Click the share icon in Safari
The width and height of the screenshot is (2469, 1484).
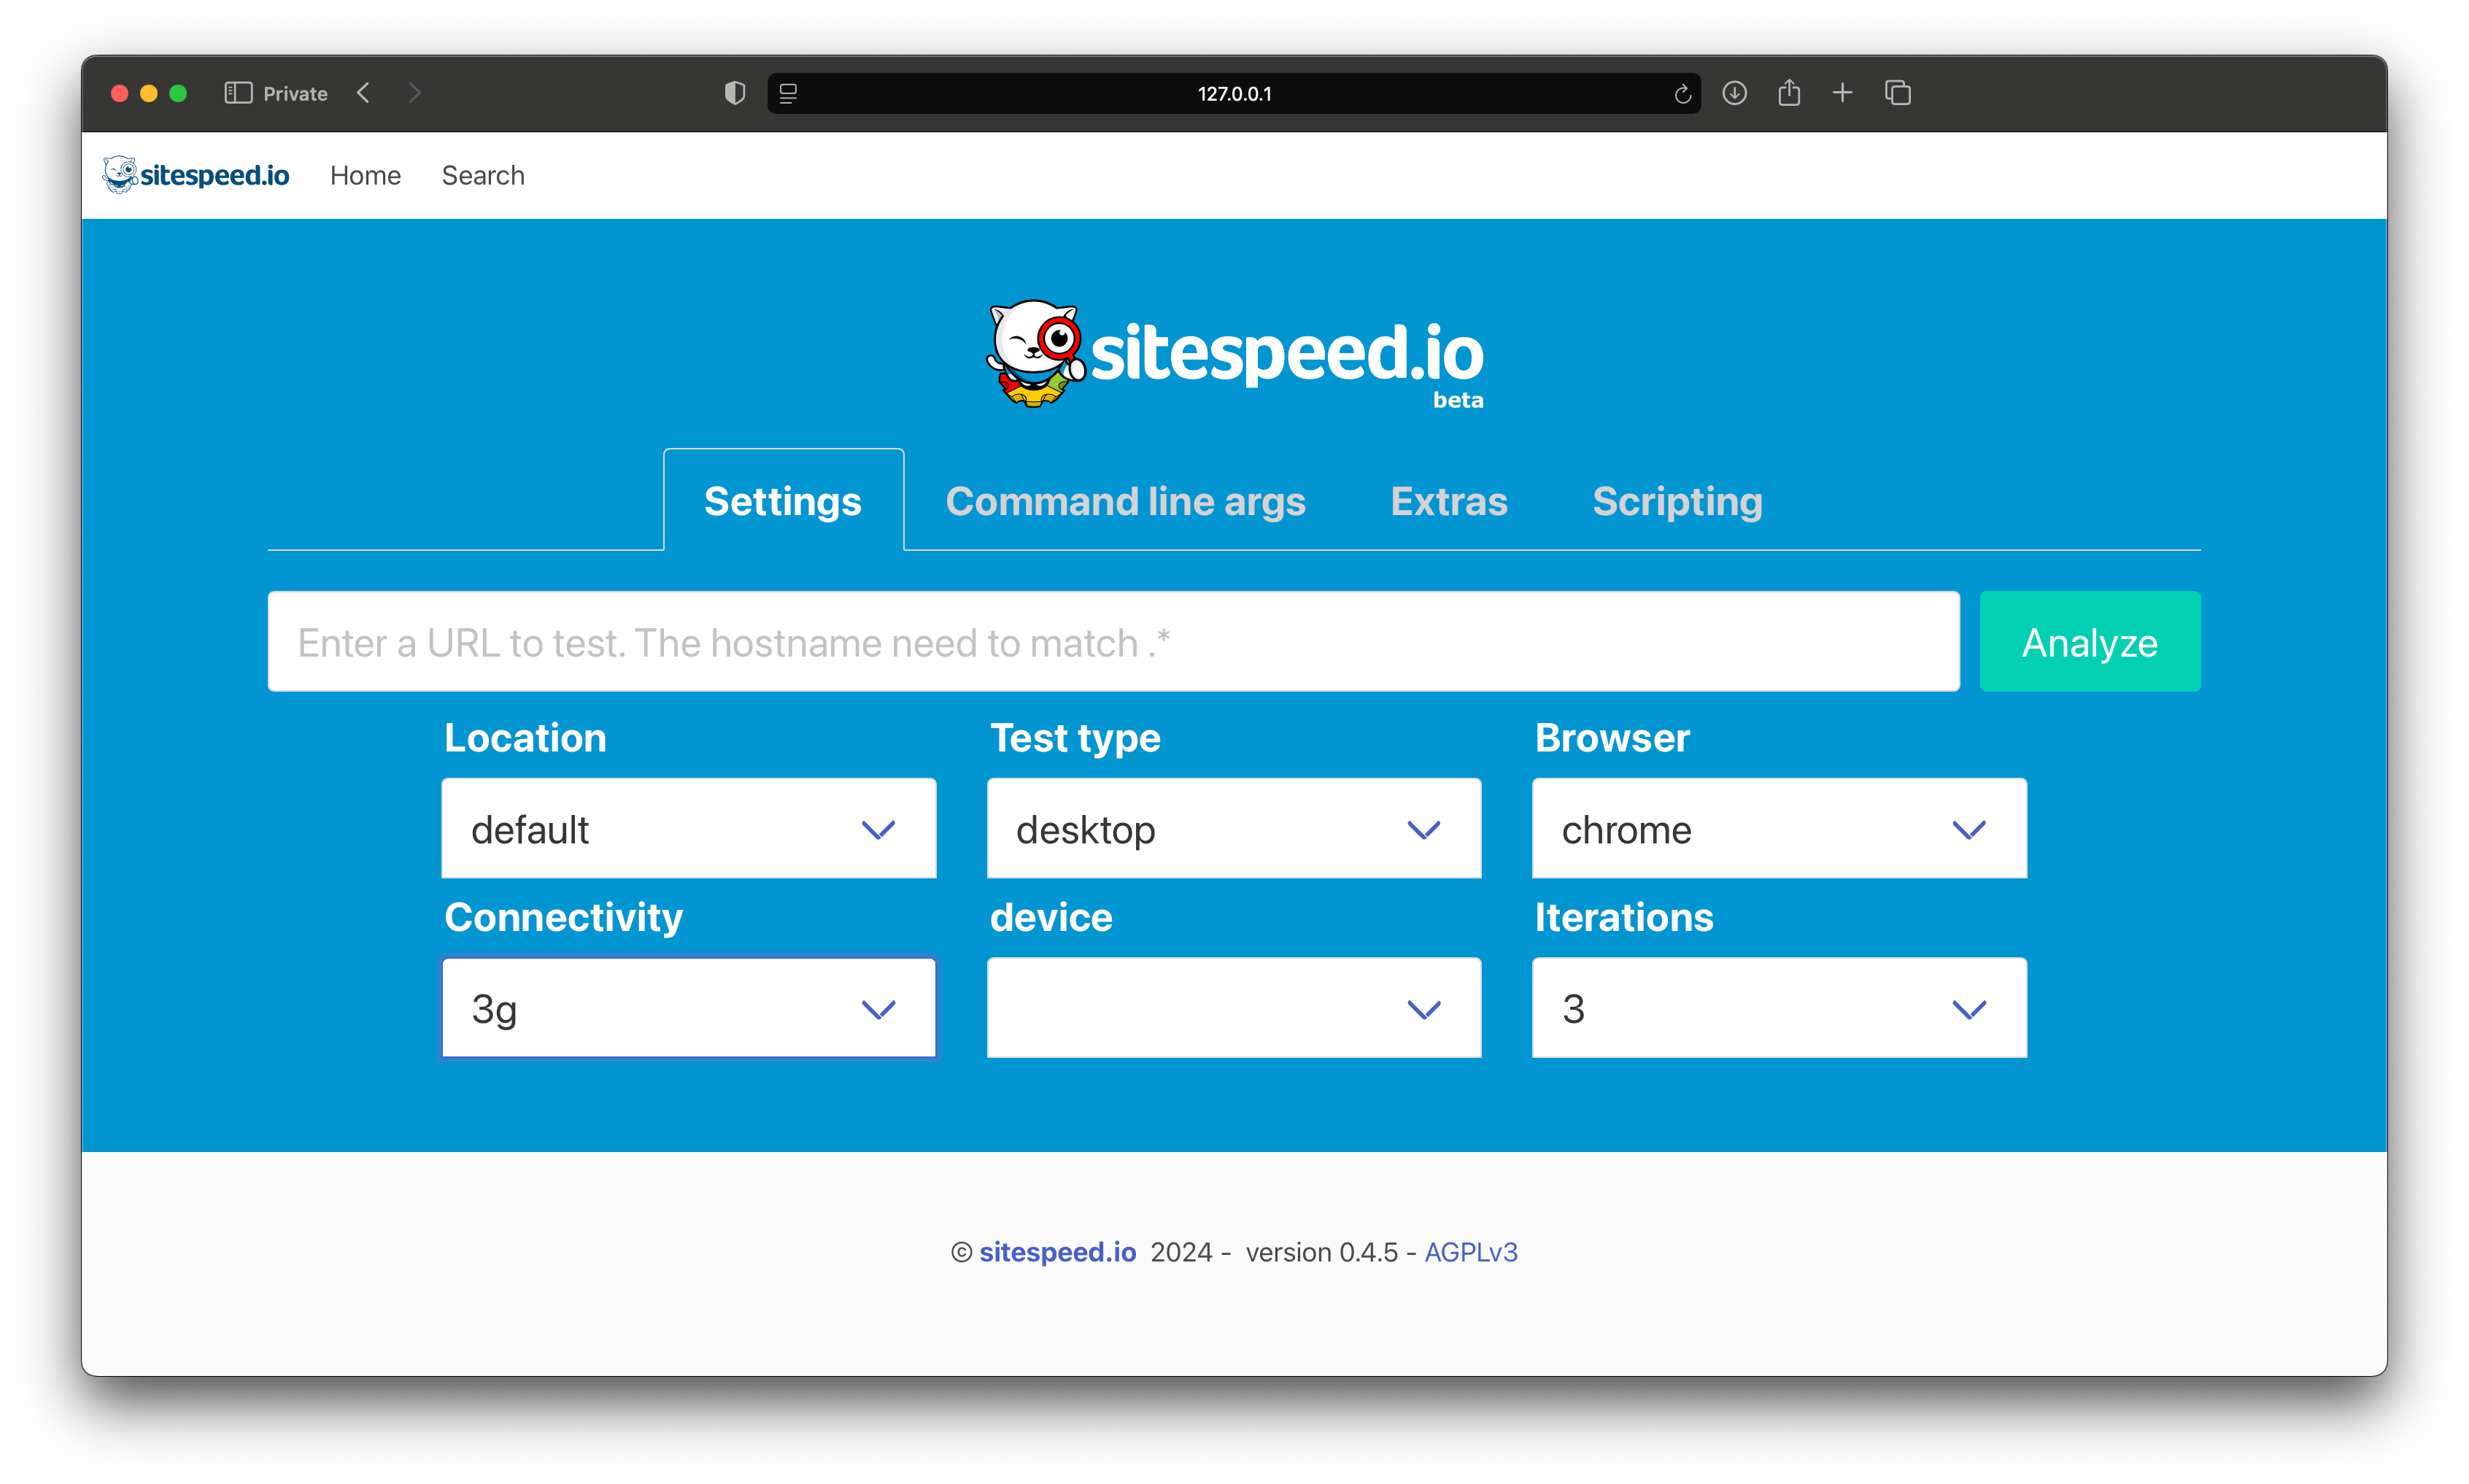[1789, 93]
